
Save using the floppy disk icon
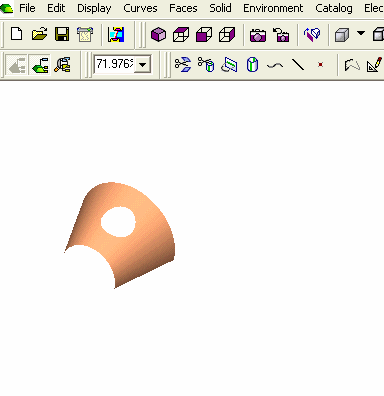(62, 34)
